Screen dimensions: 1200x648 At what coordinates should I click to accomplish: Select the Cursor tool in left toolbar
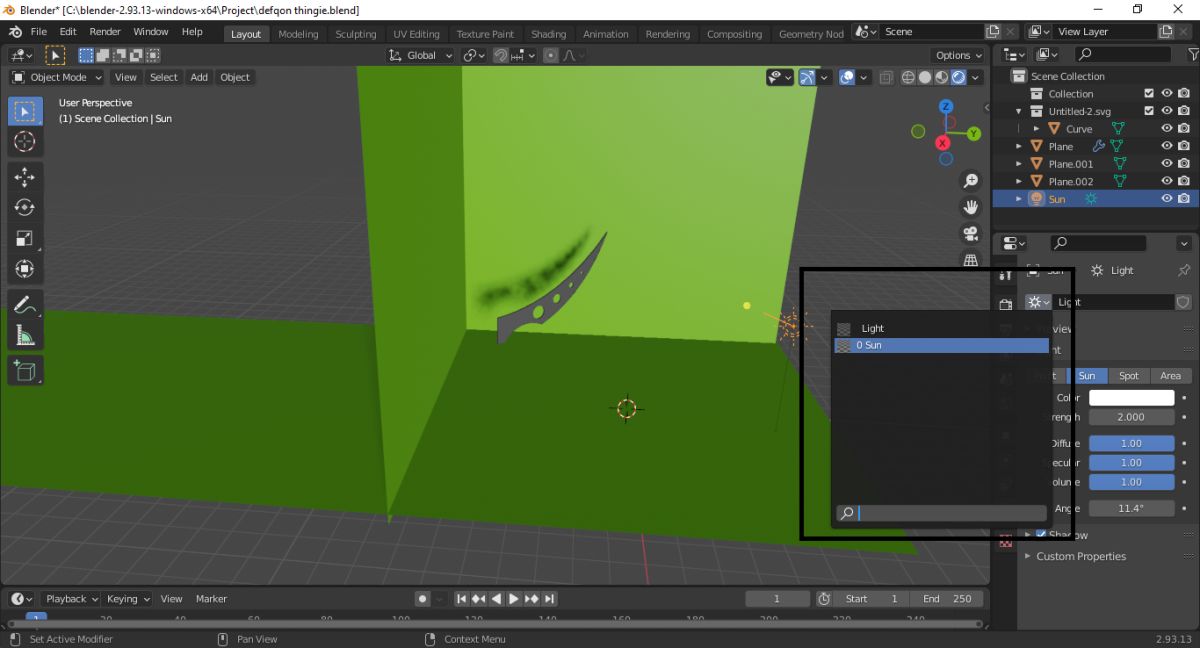pyautogui.click(x=25, y=141)
